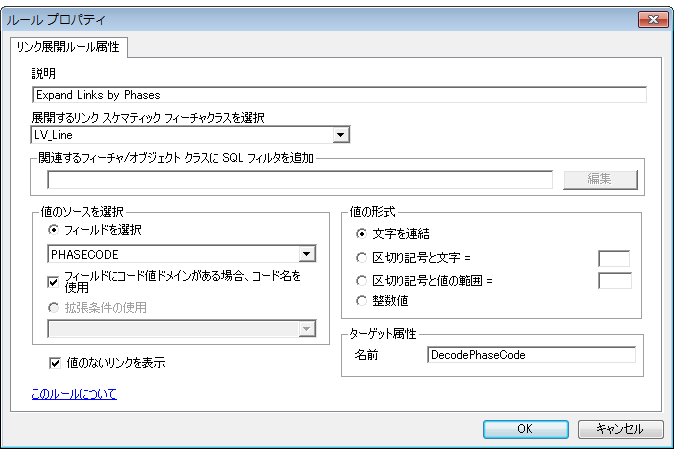Select the 区切り記号と文字 radio button
The image size is (674, 458).
coord(362,258)
